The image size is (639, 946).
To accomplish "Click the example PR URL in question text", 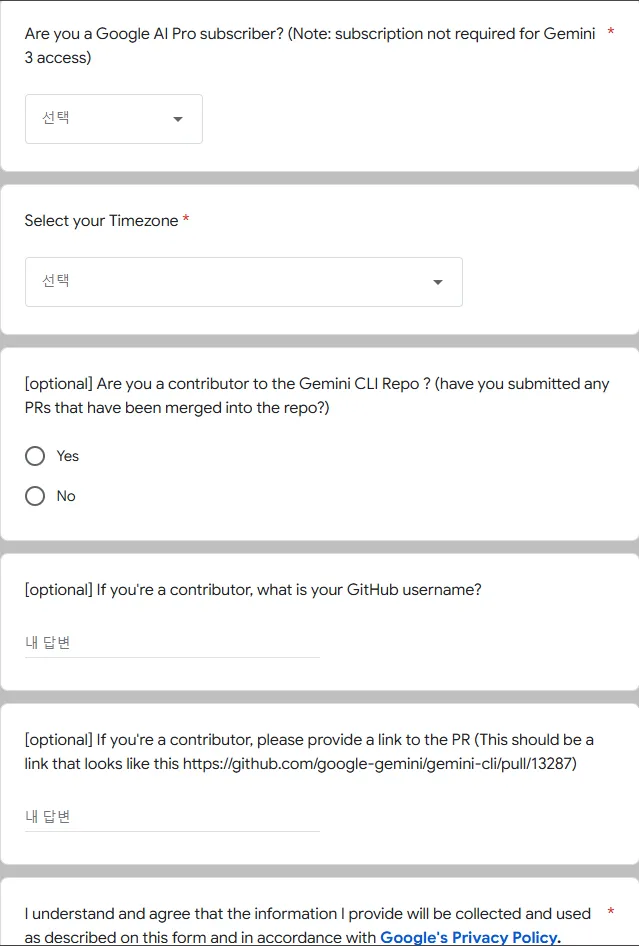I will coord(380,765).
